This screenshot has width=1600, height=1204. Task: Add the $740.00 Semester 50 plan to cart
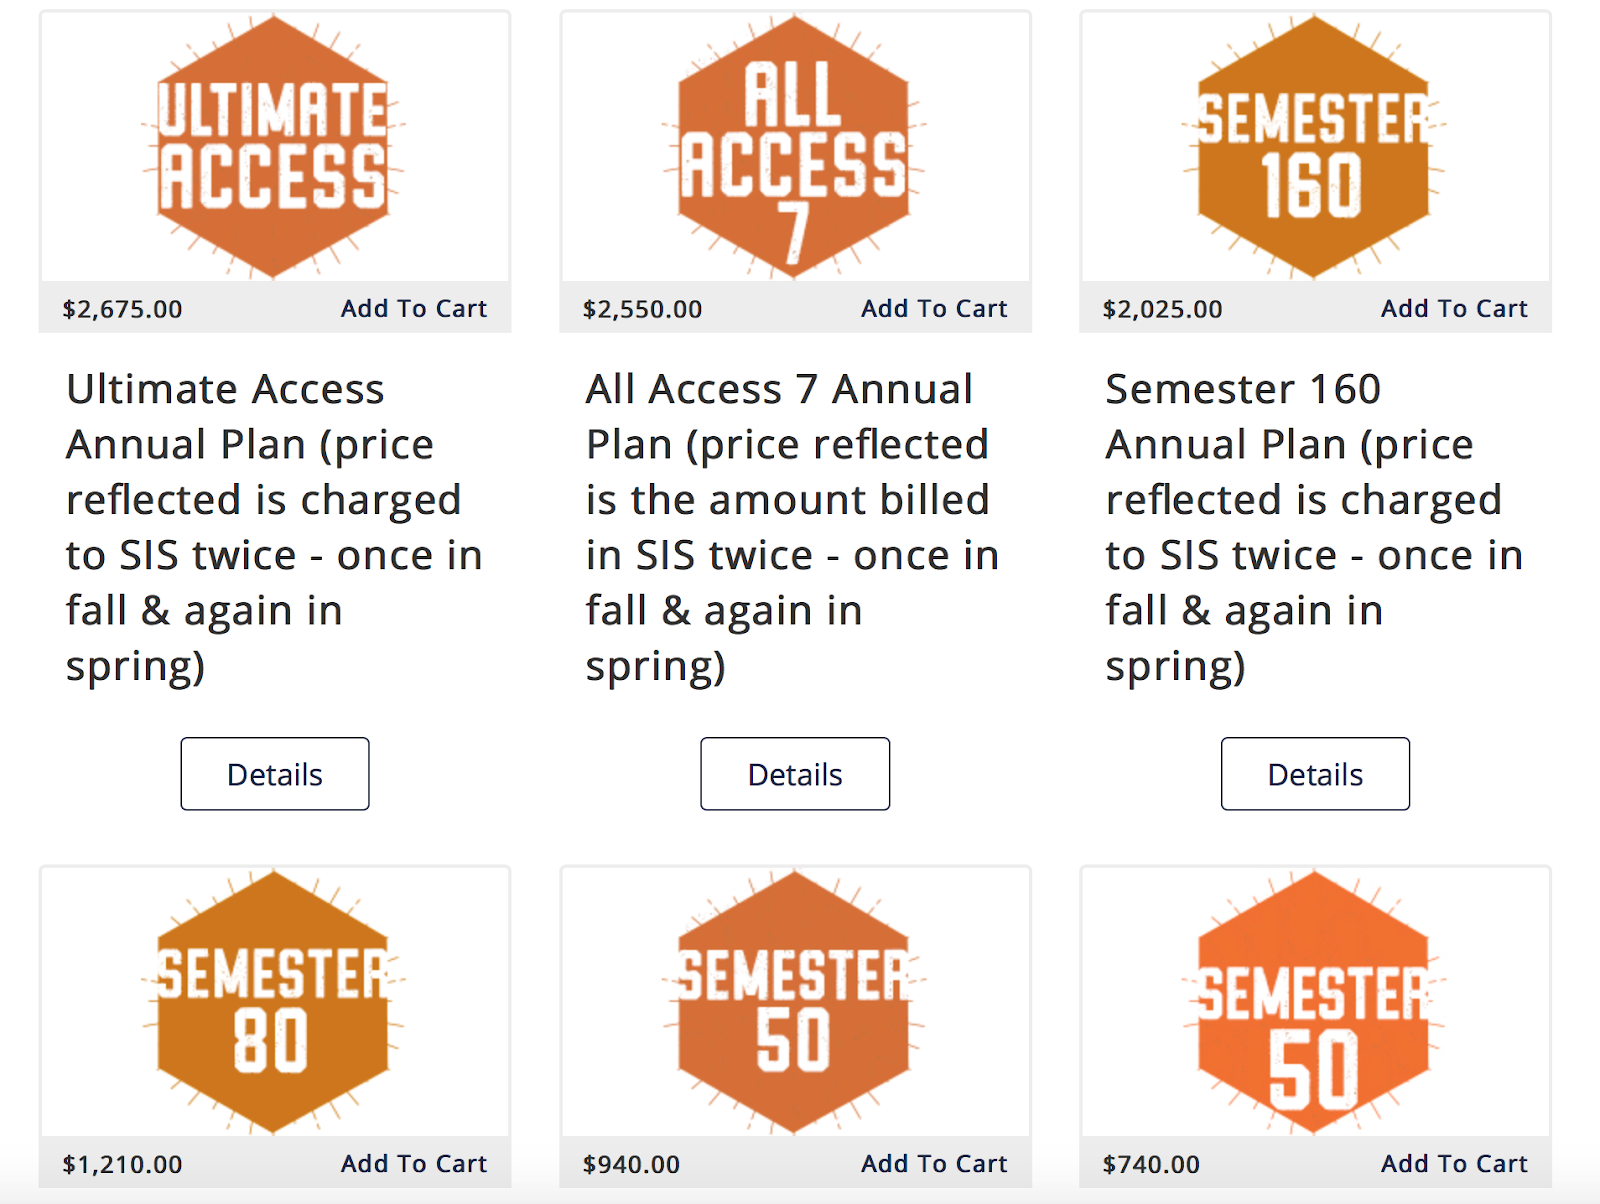point(1454,1164)
